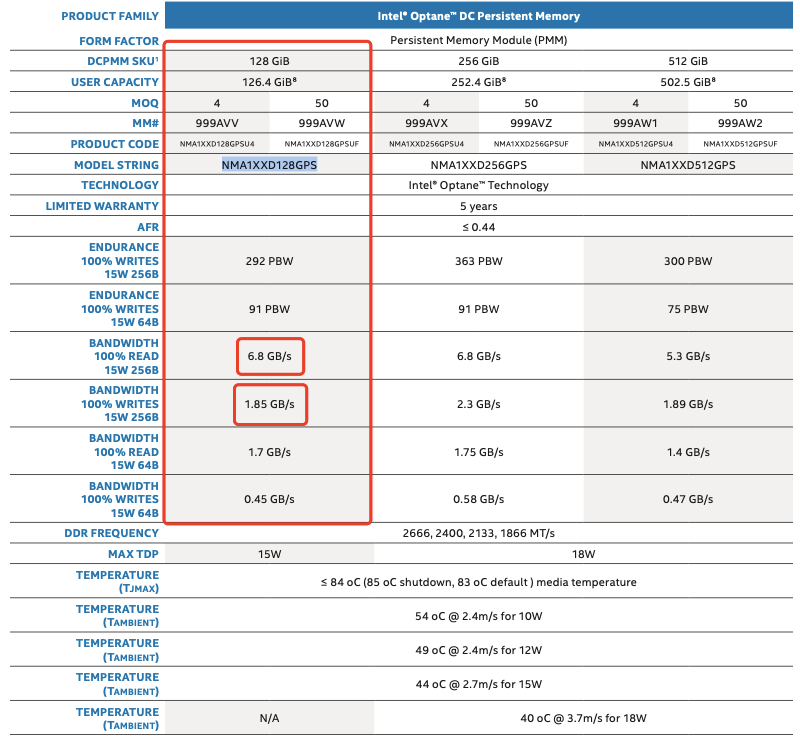The image size is (800, 747).
Task: Click the 1.7 GB/s read bandwidth value
Action: pyautogui.click(x=269, y=452)
